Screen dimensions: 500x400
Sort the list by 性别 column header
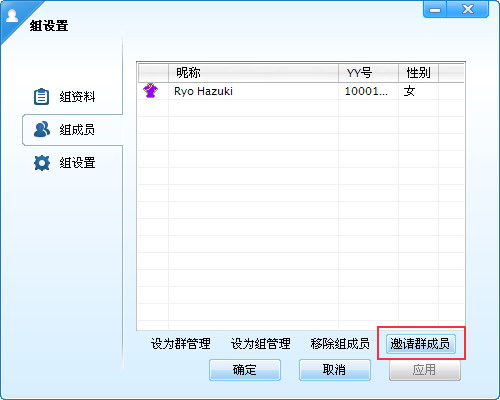418,72
